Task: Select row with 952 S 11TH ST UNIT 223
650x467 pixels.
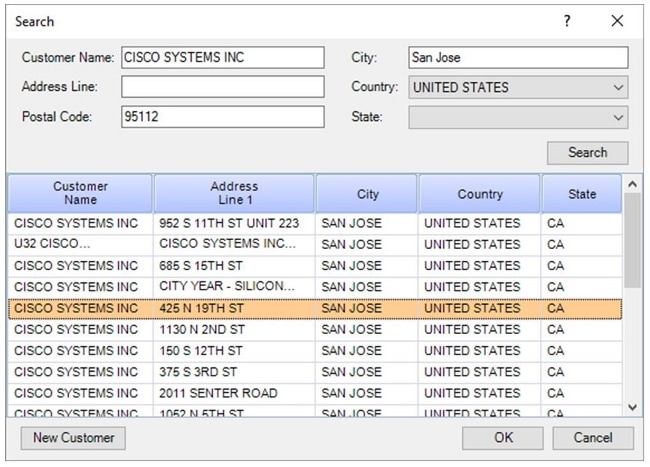Action: click(x=315, y=223)
